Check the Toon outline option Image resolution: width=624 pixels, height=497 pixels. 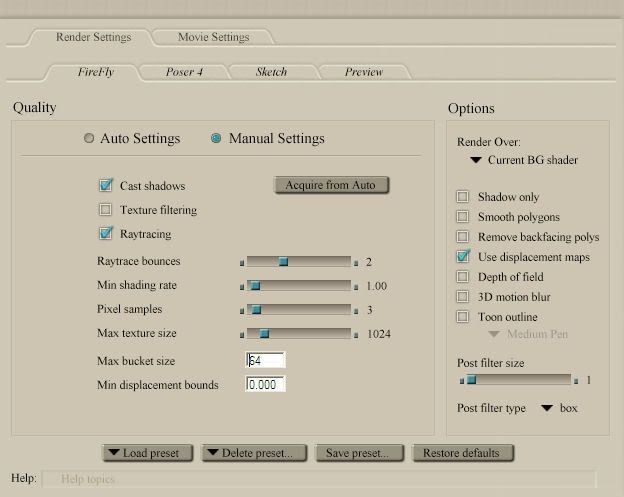click(x=462, y=317)
